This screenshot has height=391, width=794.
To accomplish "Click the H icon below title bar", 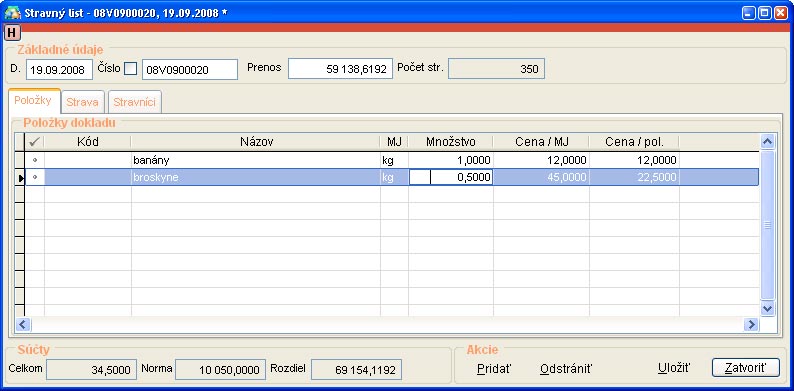I will coord(12,33).
